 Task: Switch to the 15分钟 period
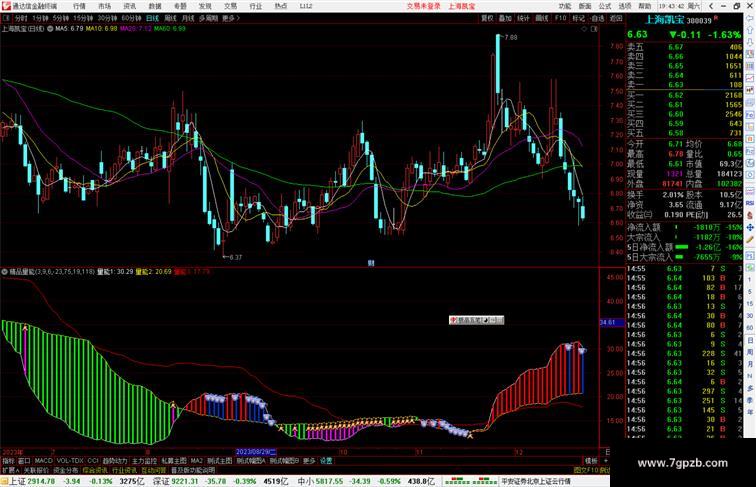pyautogui.click(x=83, y=18)
